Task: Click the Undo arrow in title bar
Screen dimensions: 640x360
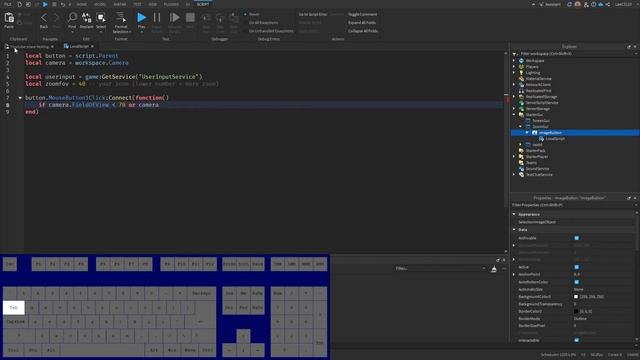Action: [x=62, y=4]
